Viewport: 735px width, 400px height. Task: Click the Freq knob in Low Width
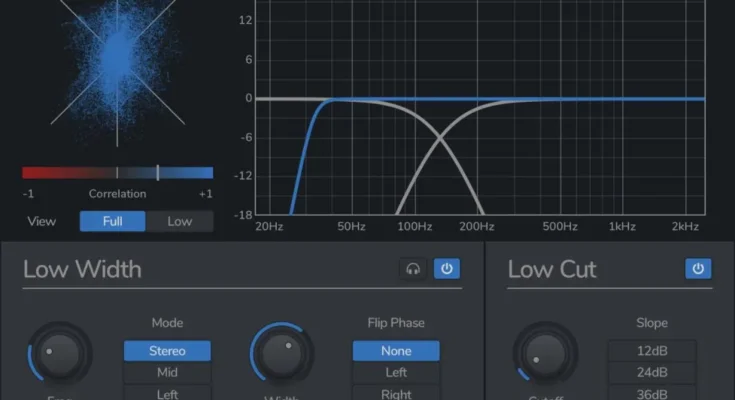tap(60, 353)
